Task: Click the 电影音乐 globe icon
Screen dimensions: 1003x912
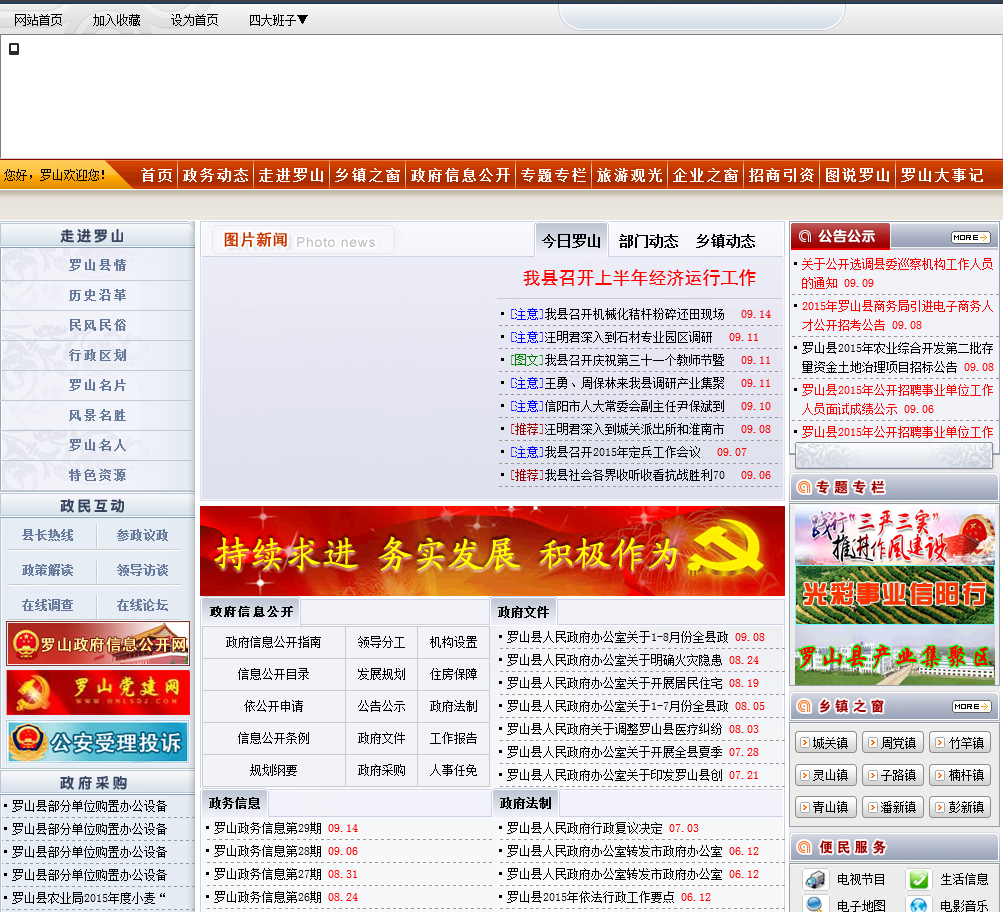Action: click(918, 904)
